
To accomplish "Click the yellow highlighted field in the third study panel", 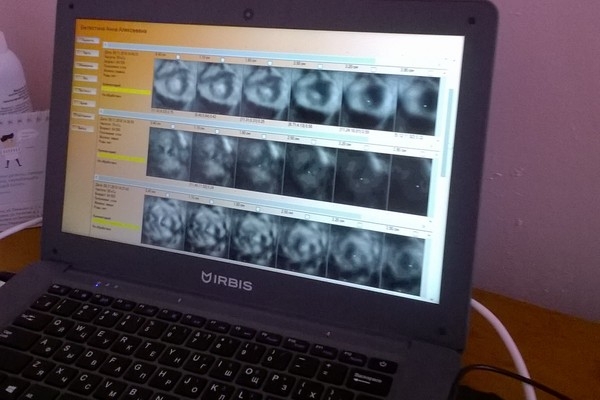I will 116,226.
